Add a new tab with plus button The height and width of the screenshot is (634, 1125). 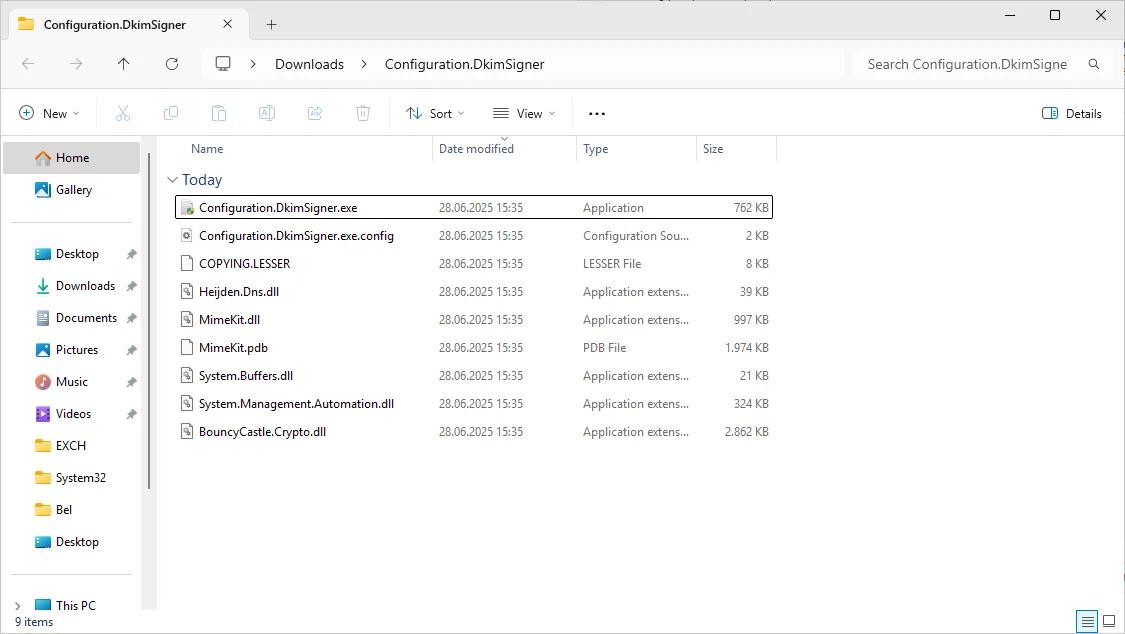tap(271, 24)
